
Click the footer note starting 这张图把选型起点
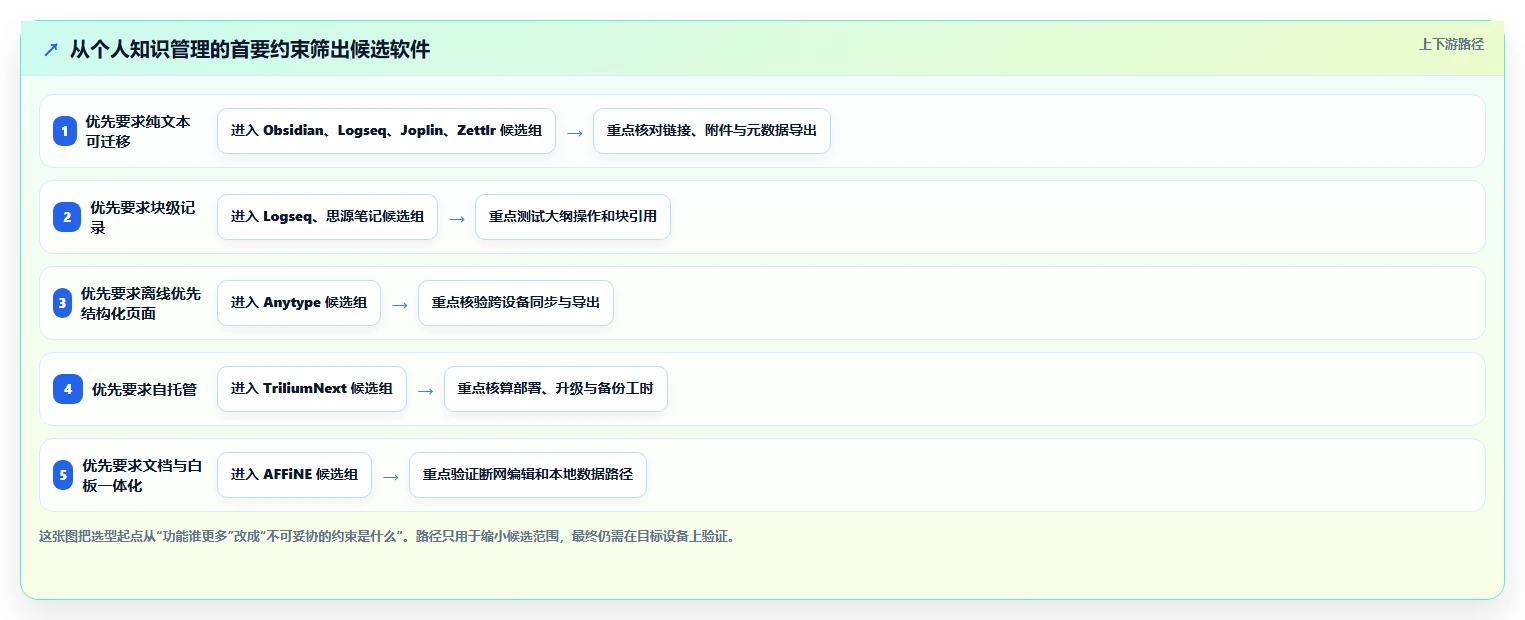point(388,536)
